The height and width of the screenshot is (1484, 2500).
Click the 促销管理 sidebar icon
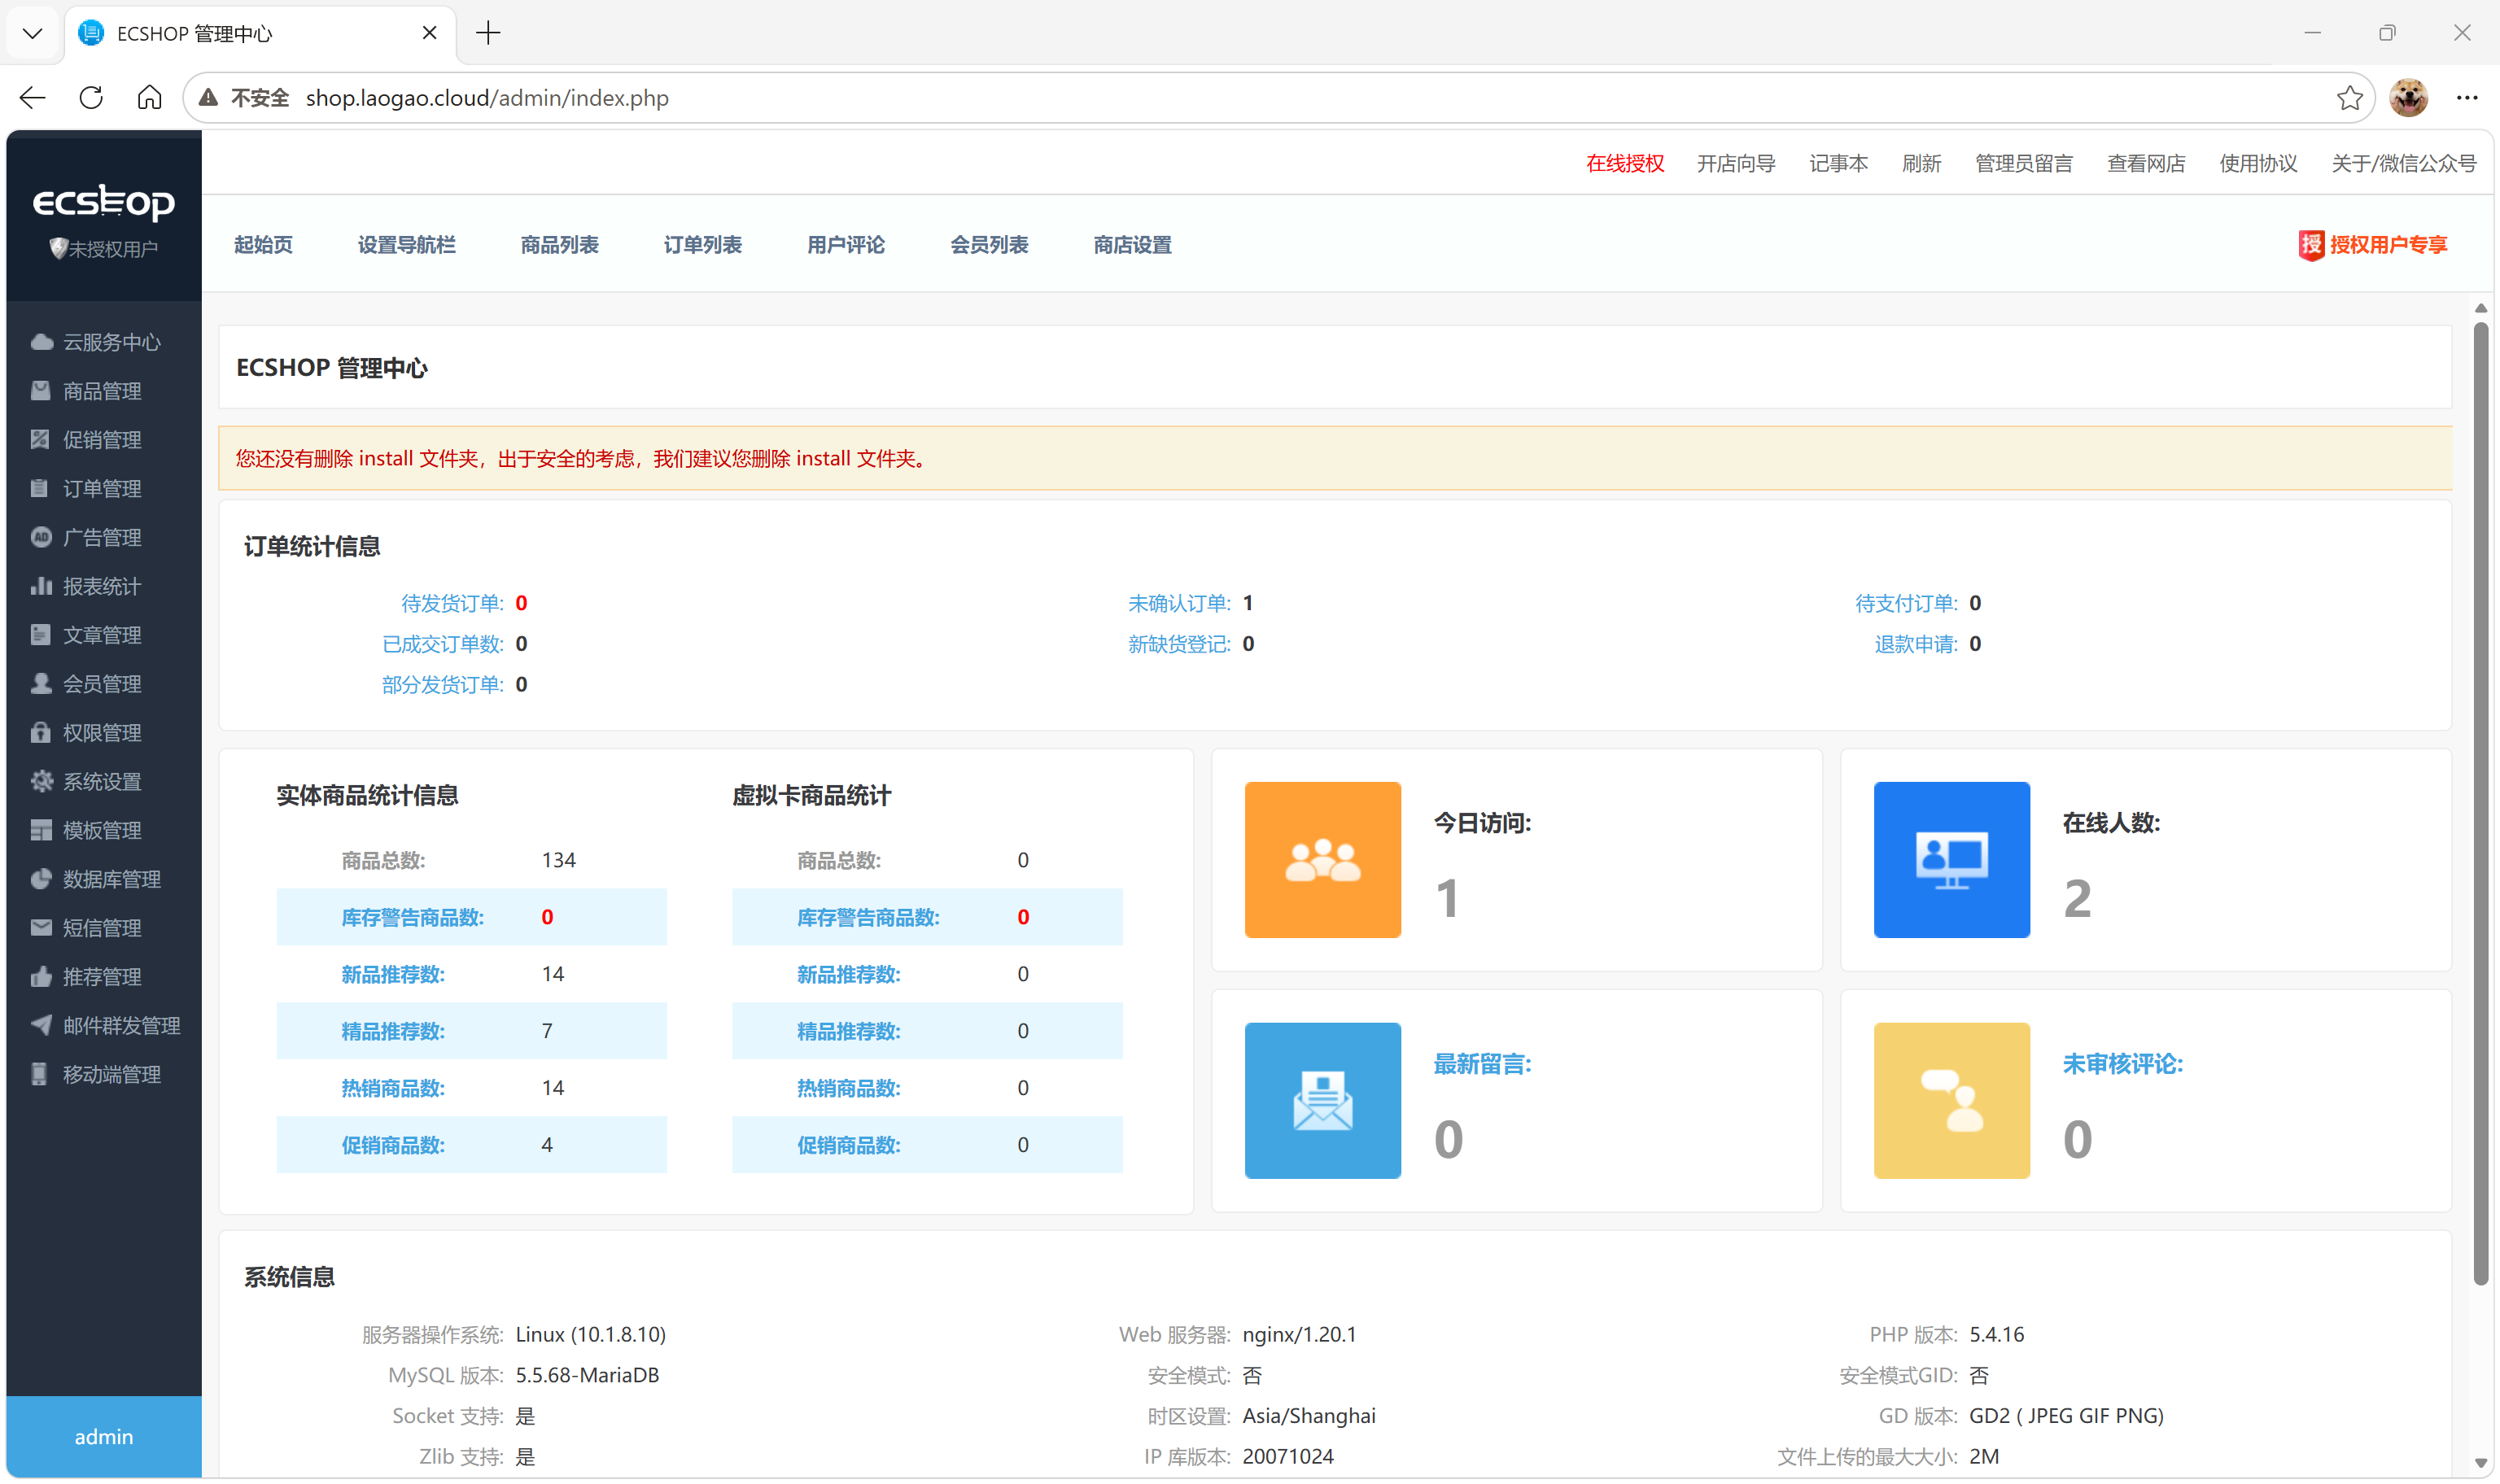click(x=41, y=440)
